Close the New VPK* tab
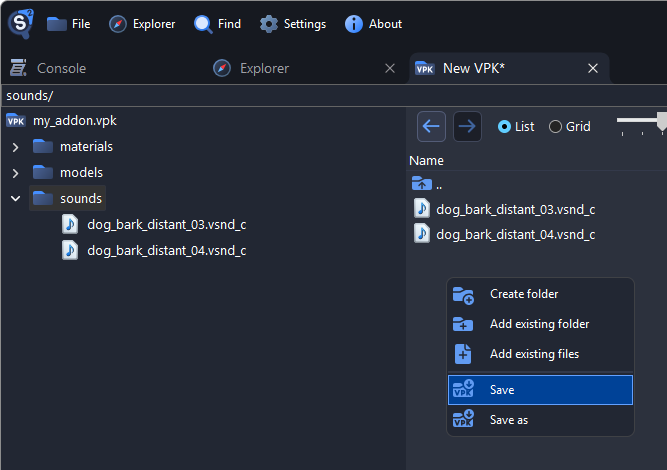Screen dimensions: 667x470 pyautogui.click(x=593, y=68)
